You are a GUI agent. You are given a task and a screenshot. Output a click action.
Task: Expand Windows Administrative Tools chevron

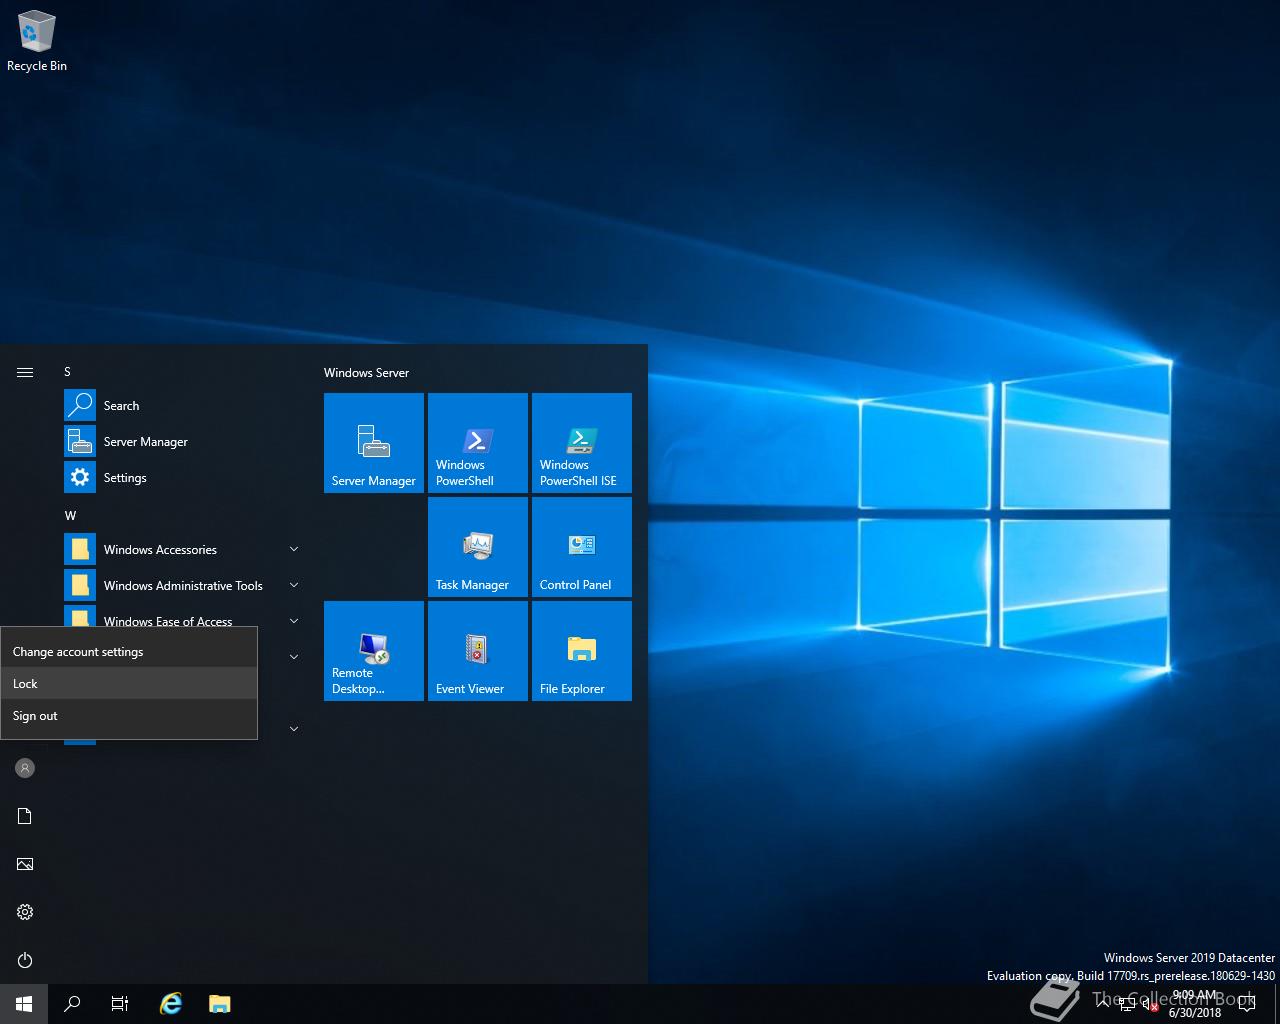(x=294, y=585)
